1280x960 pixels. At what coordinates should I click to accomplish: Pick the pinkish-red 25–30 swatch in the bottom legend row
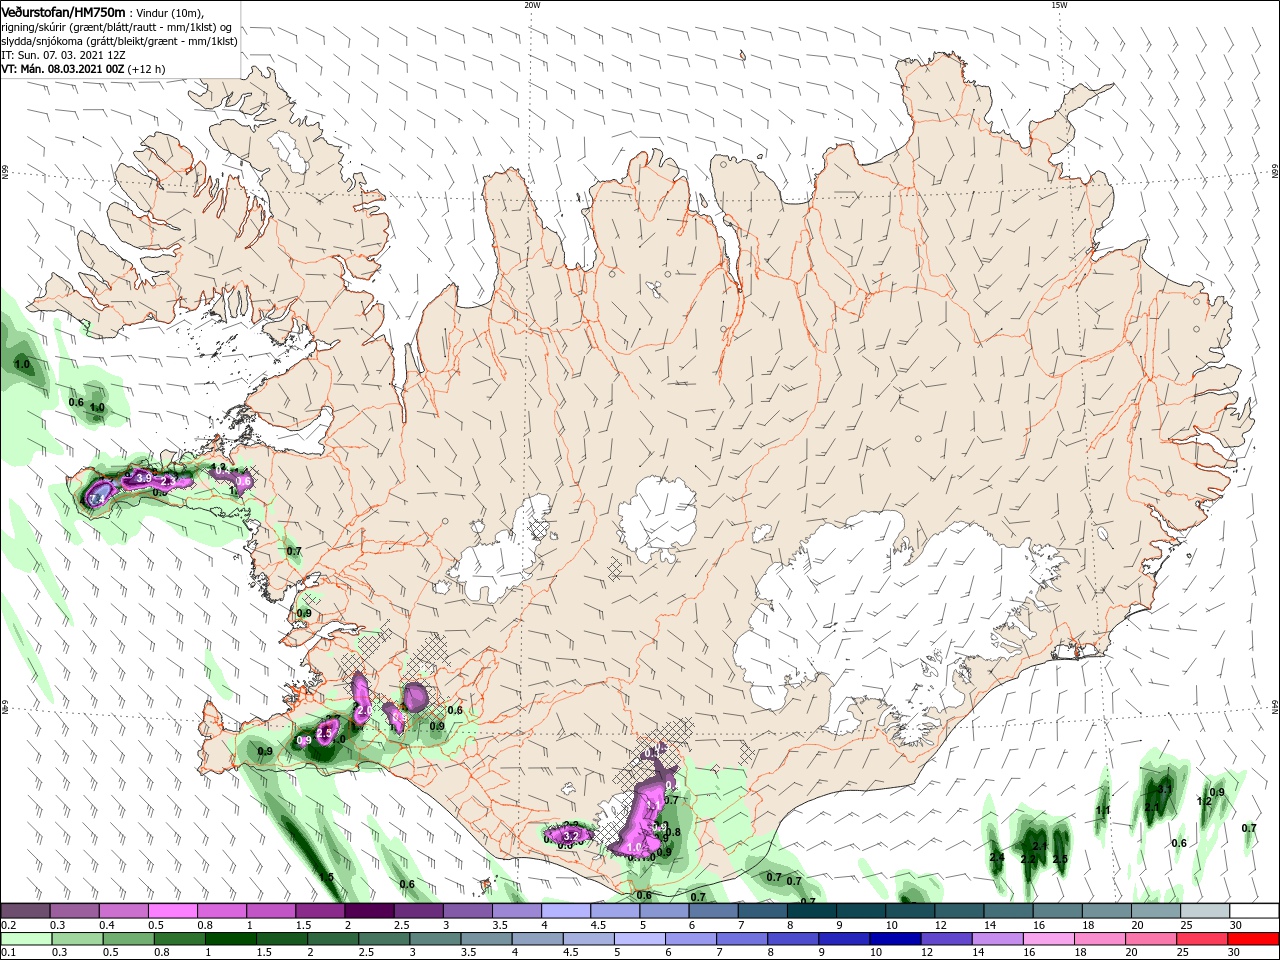click(1203, 939)
